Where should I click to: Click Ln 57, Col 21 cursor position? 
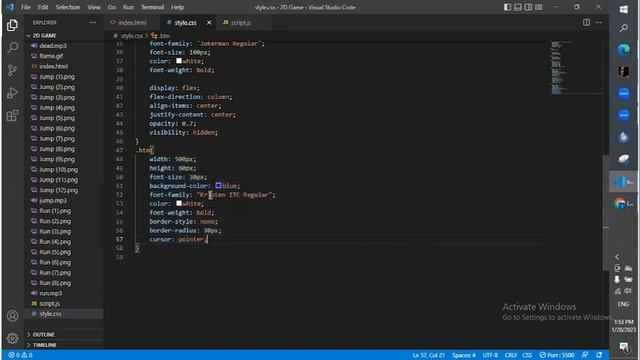click(x=428, y=355)
